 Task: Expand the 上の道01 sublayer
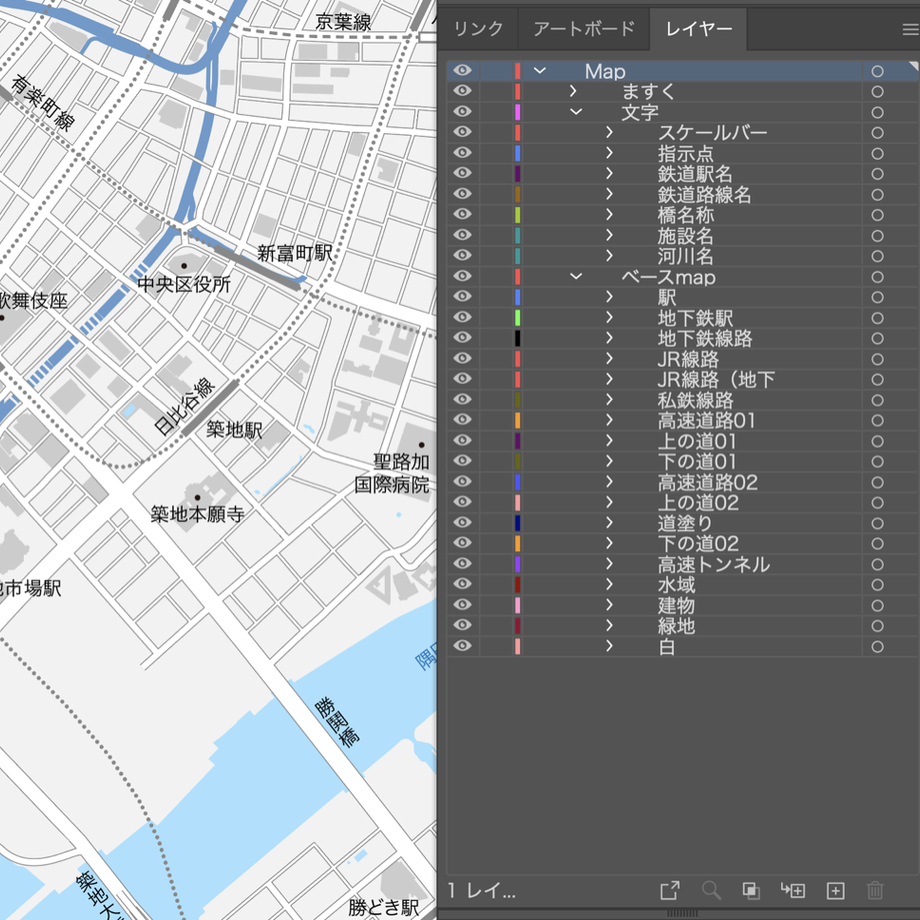(610, 441)
